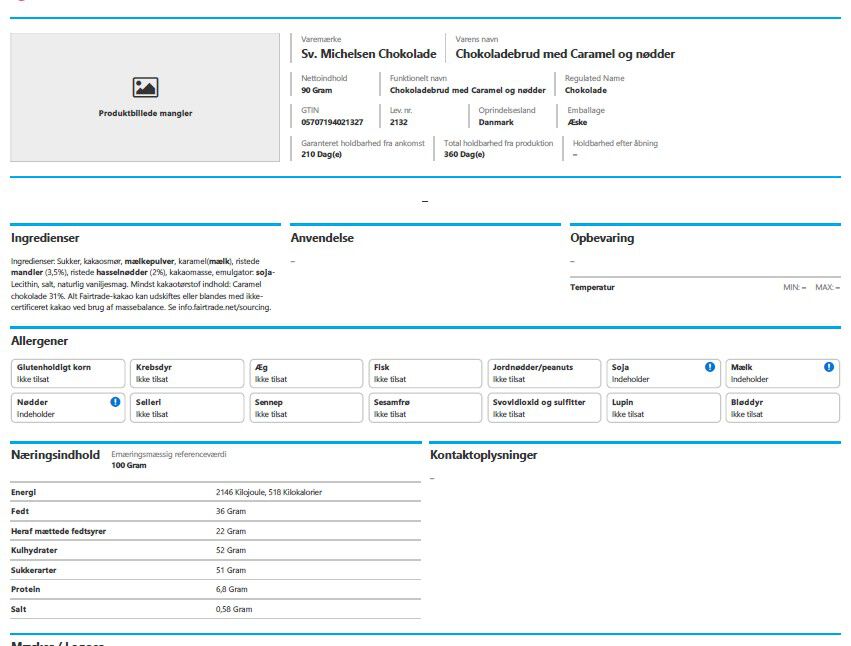Click the packaging value 'Æske'

[577, 122]
